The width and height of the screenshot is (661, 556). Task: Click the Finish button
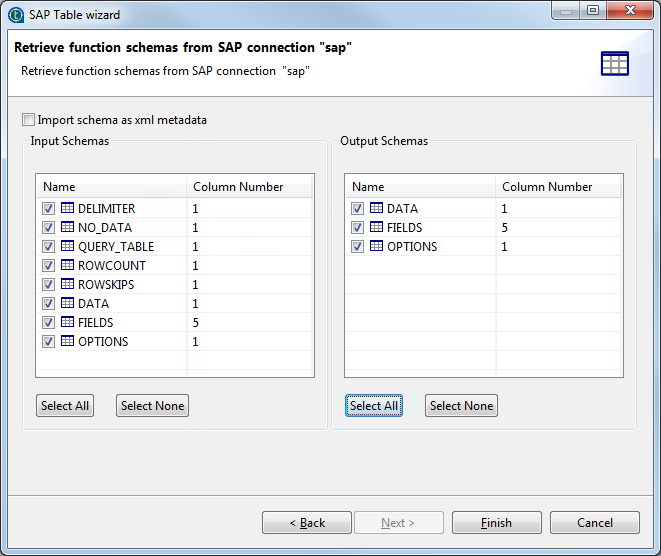496,523
